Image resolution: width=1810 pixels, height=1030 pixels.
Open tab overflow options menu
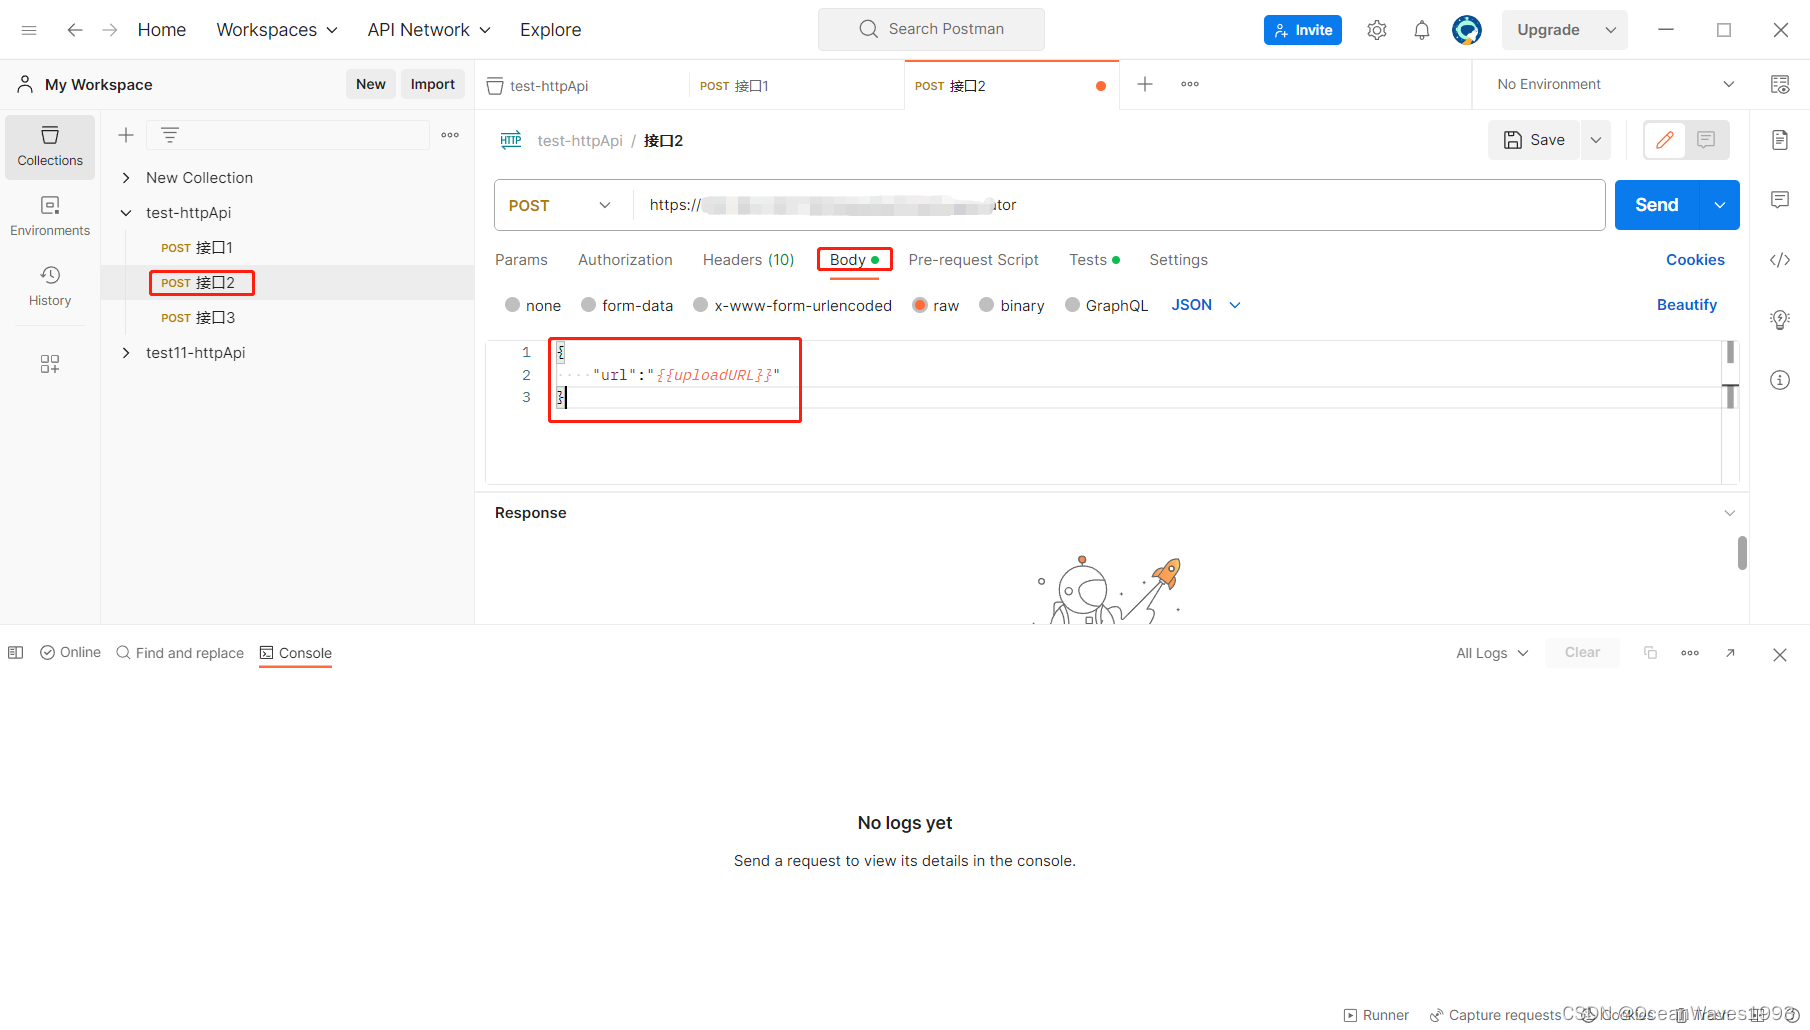tap(1190, 84)
